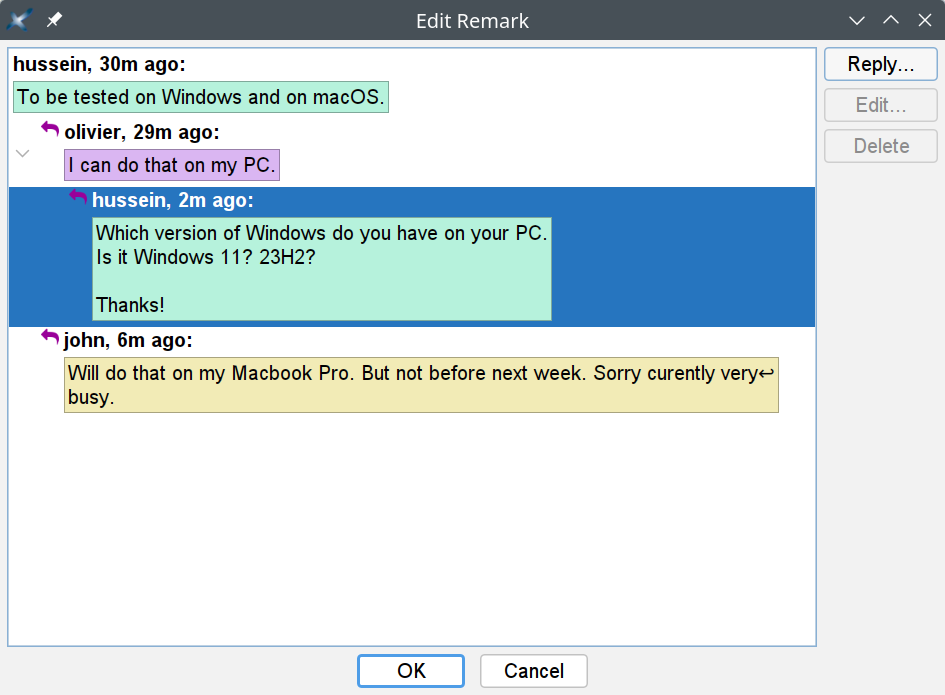This screenshot has height=695, width=945.
Task: Select 'hussein, 30m ago:' header
Action: click(99, 64)
